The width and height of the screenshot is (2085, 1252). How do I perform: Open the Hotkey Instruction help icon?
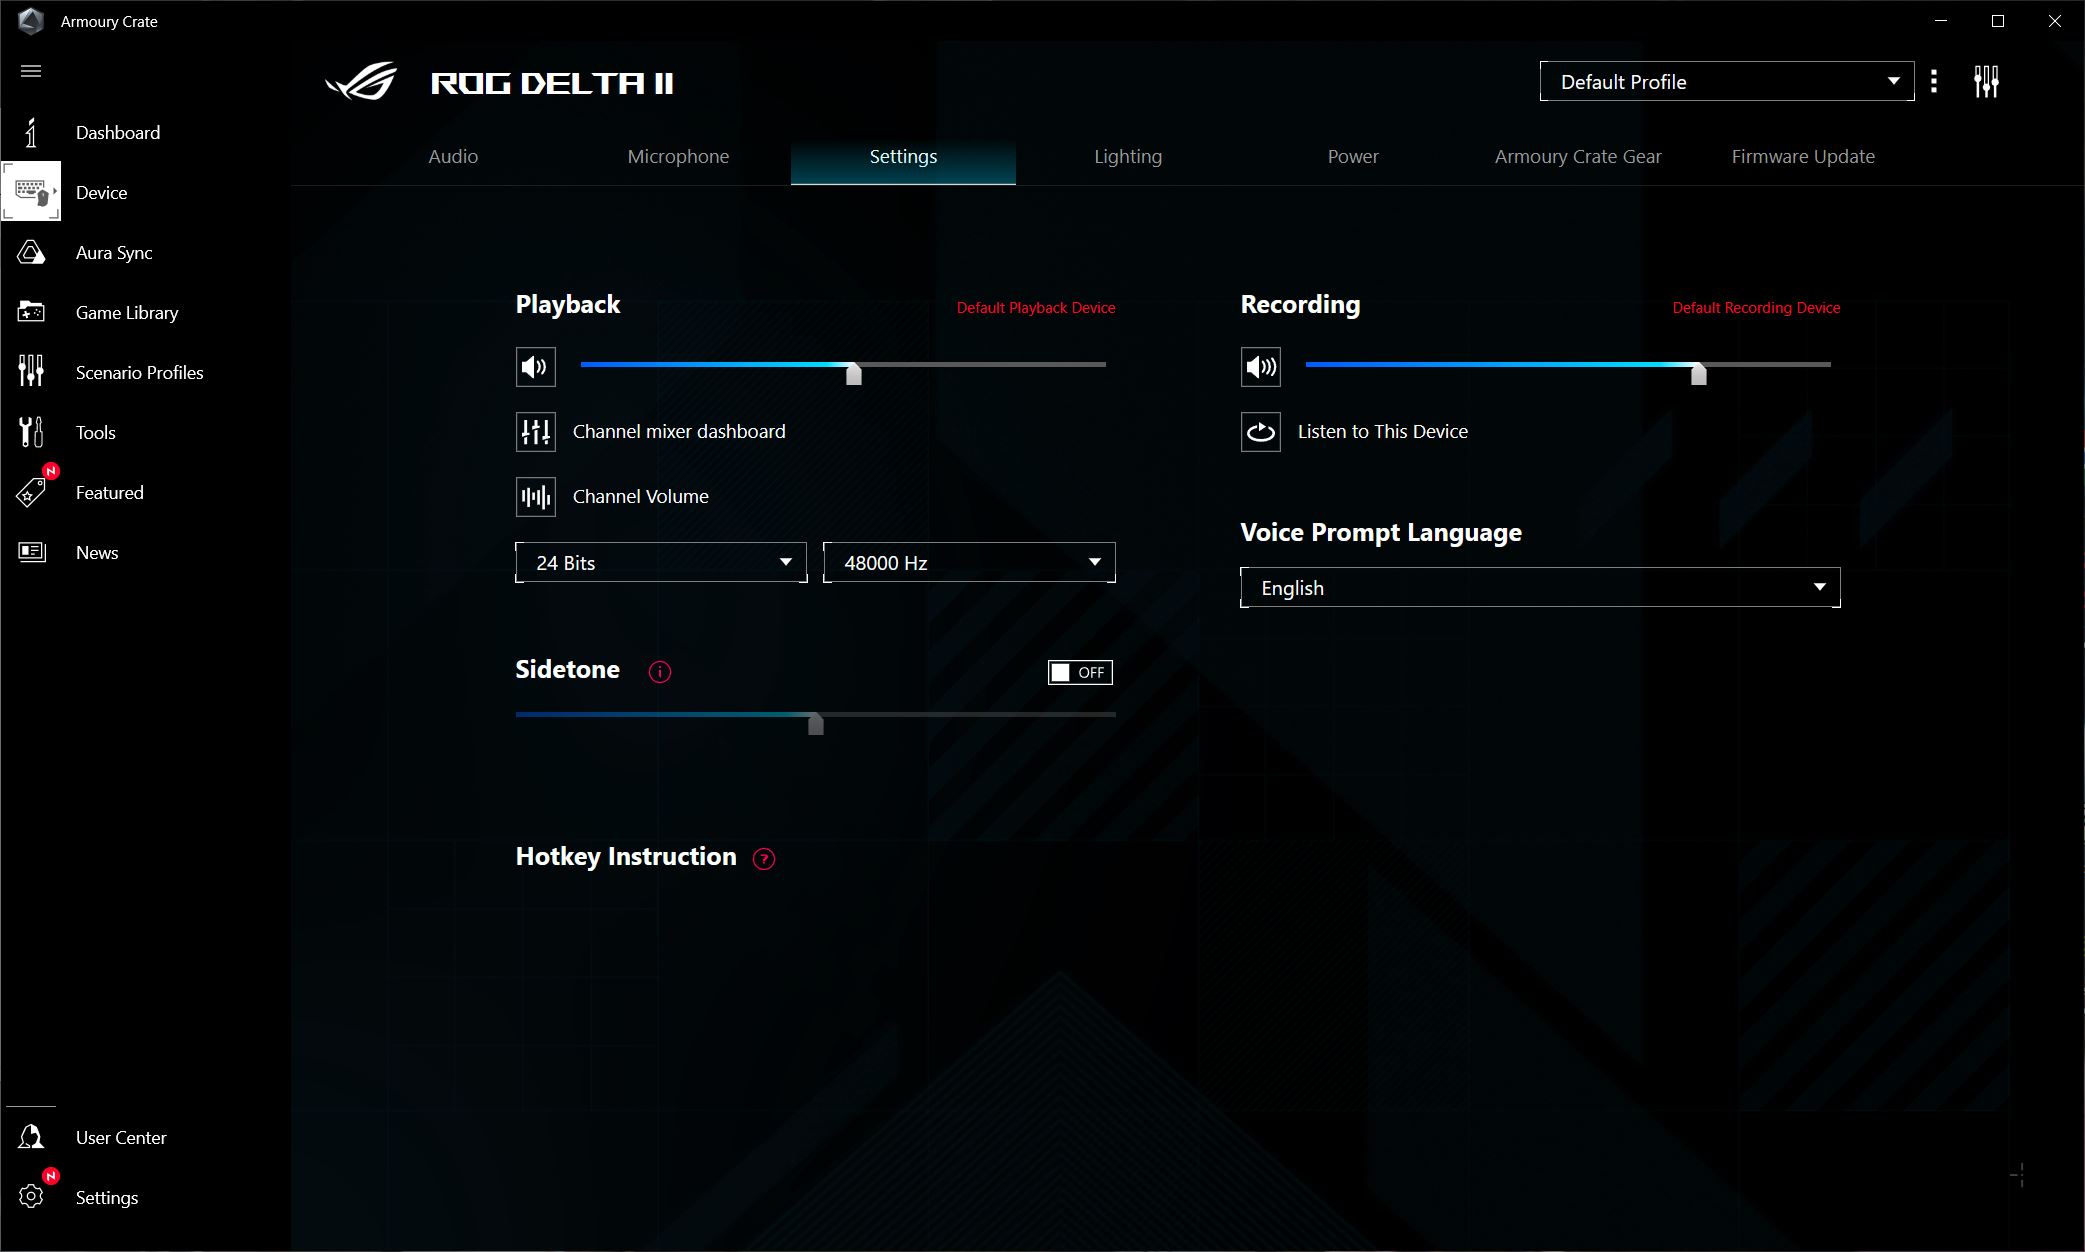tap(764, 859)
